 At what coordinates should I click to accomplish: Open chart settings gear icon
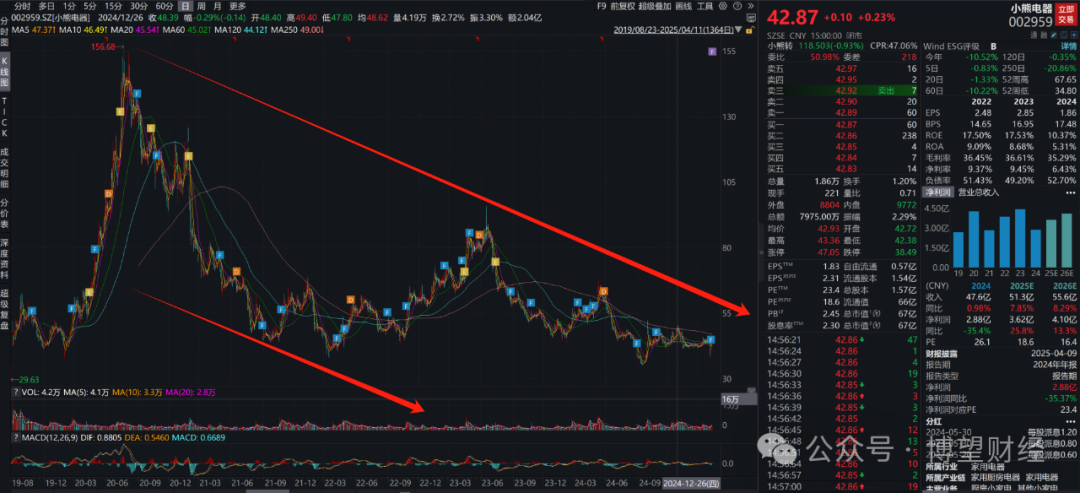coord(723,6)
